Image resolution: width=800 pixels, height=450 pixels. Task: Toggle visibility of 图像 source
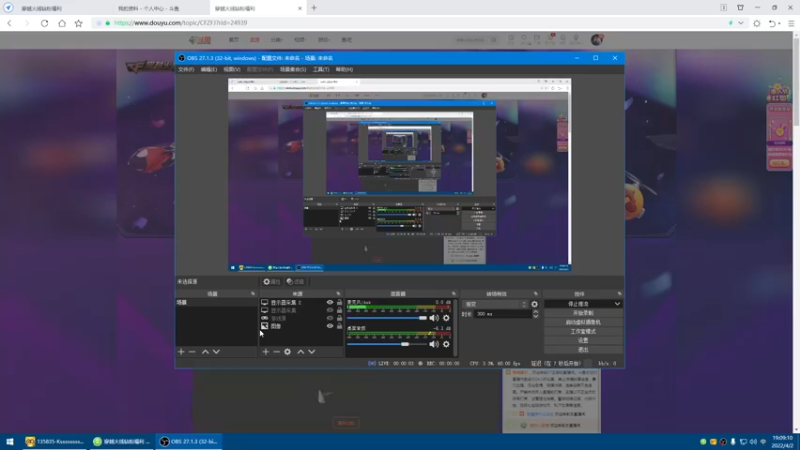click(x=330, y=326)
